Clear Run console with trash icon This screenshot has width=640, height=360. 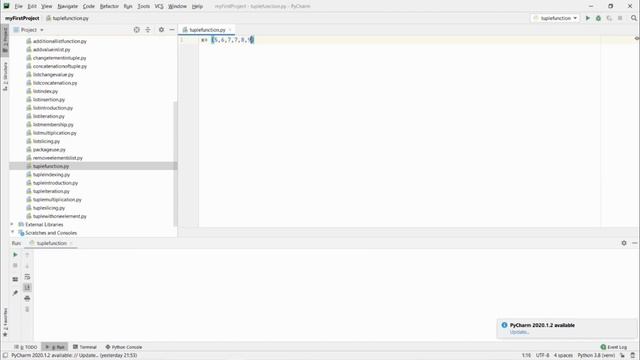click(x=27, y=309)
